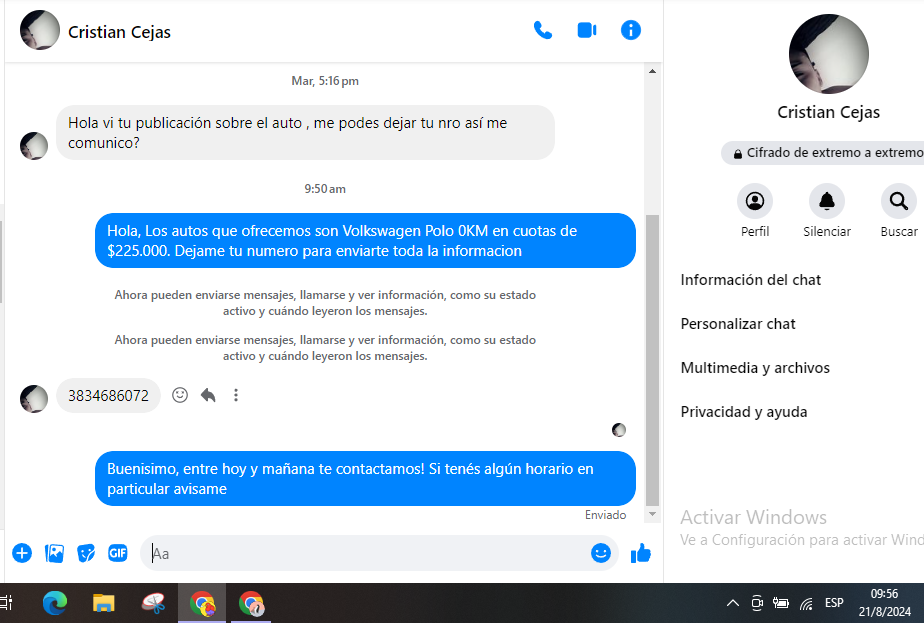This screenshot has width=924, height=623.
Task: Open network wifi status in system tray
Action: pos(806,604)
